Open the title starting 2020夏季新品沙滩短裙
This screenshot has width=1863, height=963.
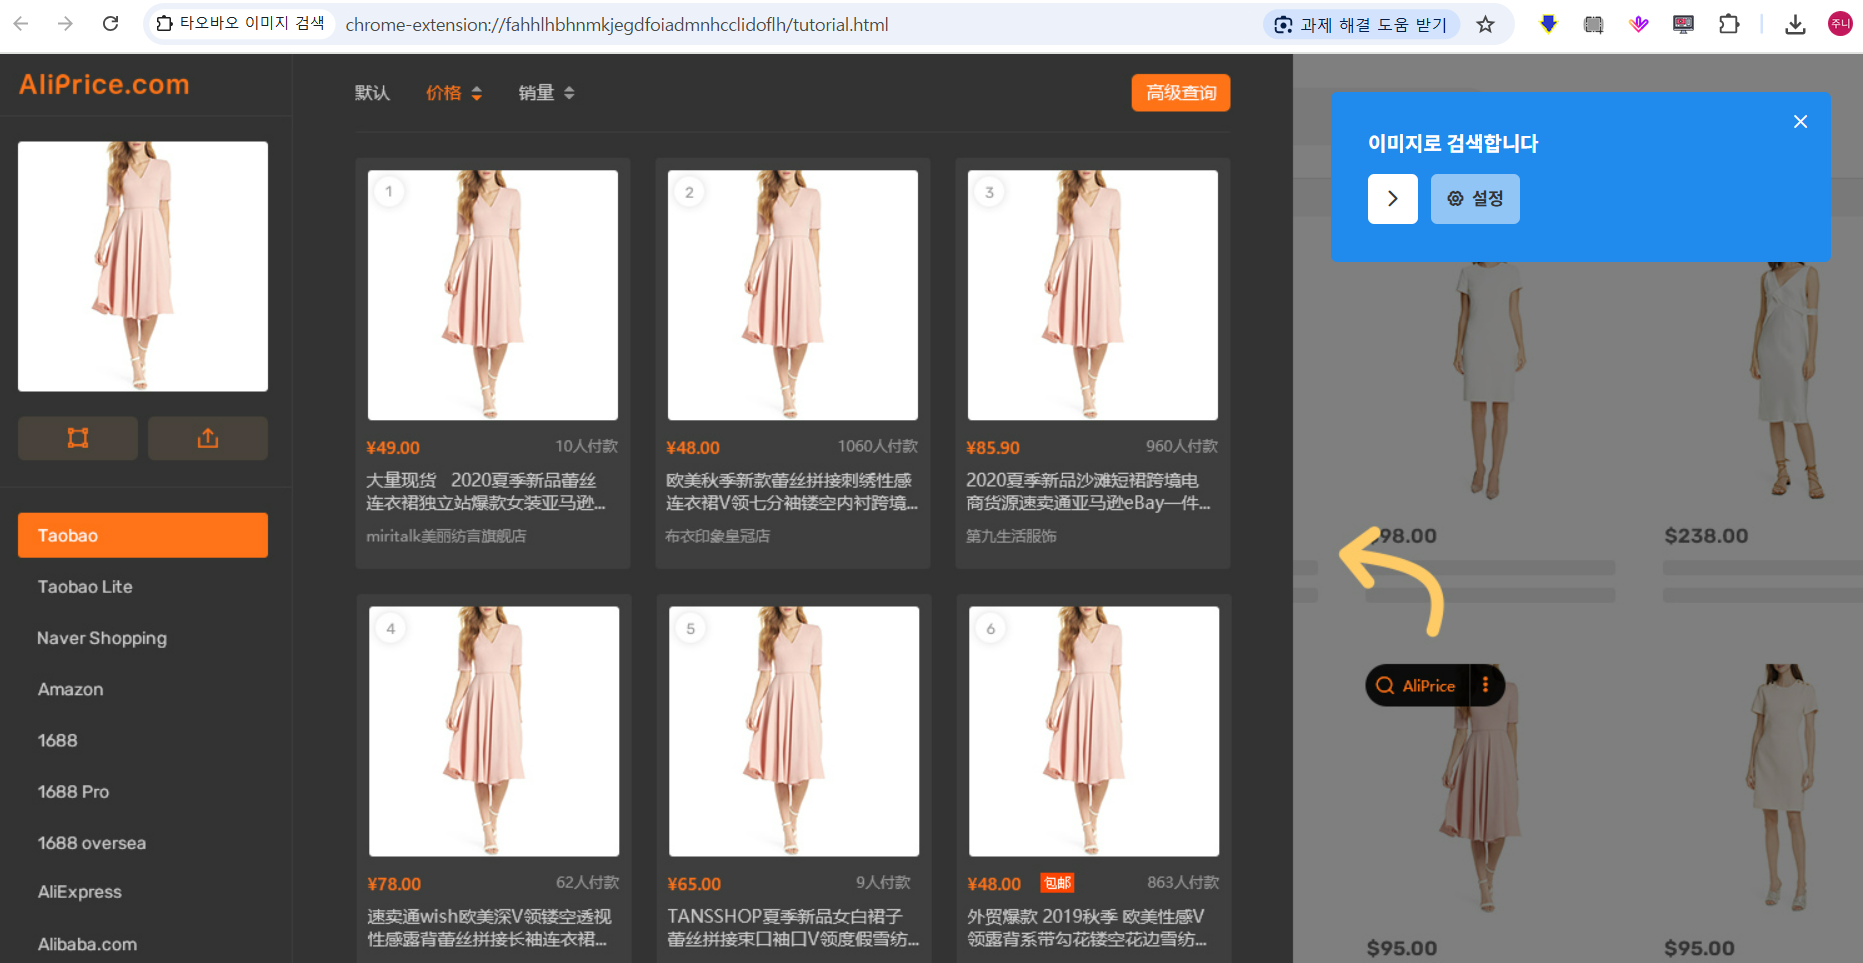[1088, 492]
